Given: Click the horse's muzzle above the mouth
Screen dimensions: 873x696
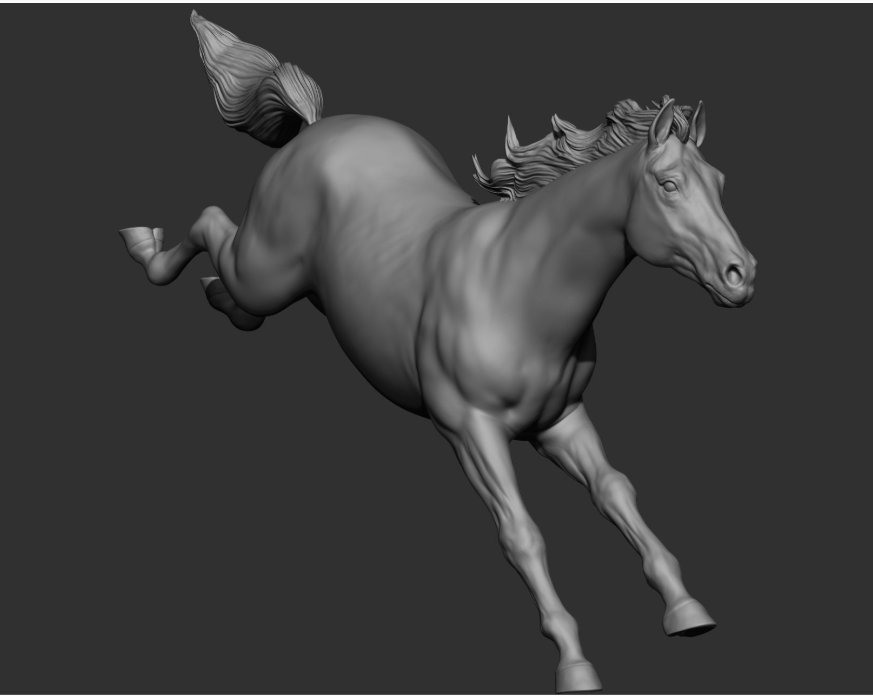Looking at the screenshot, I should pos(725,255).
